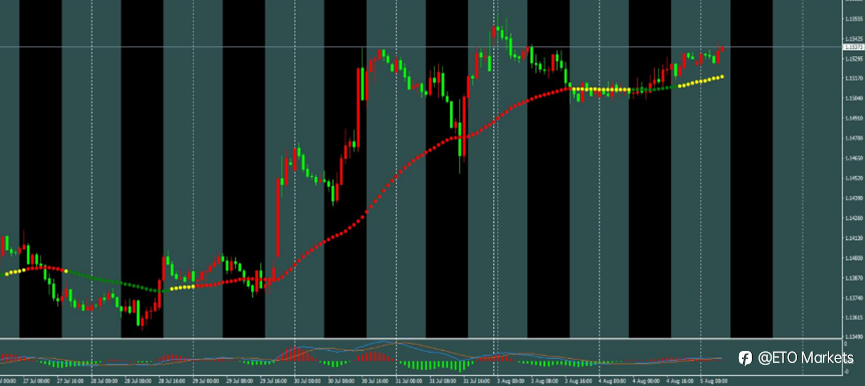
Task: Click the 1.13740 price axis label
Action: (x=854, y=298)
